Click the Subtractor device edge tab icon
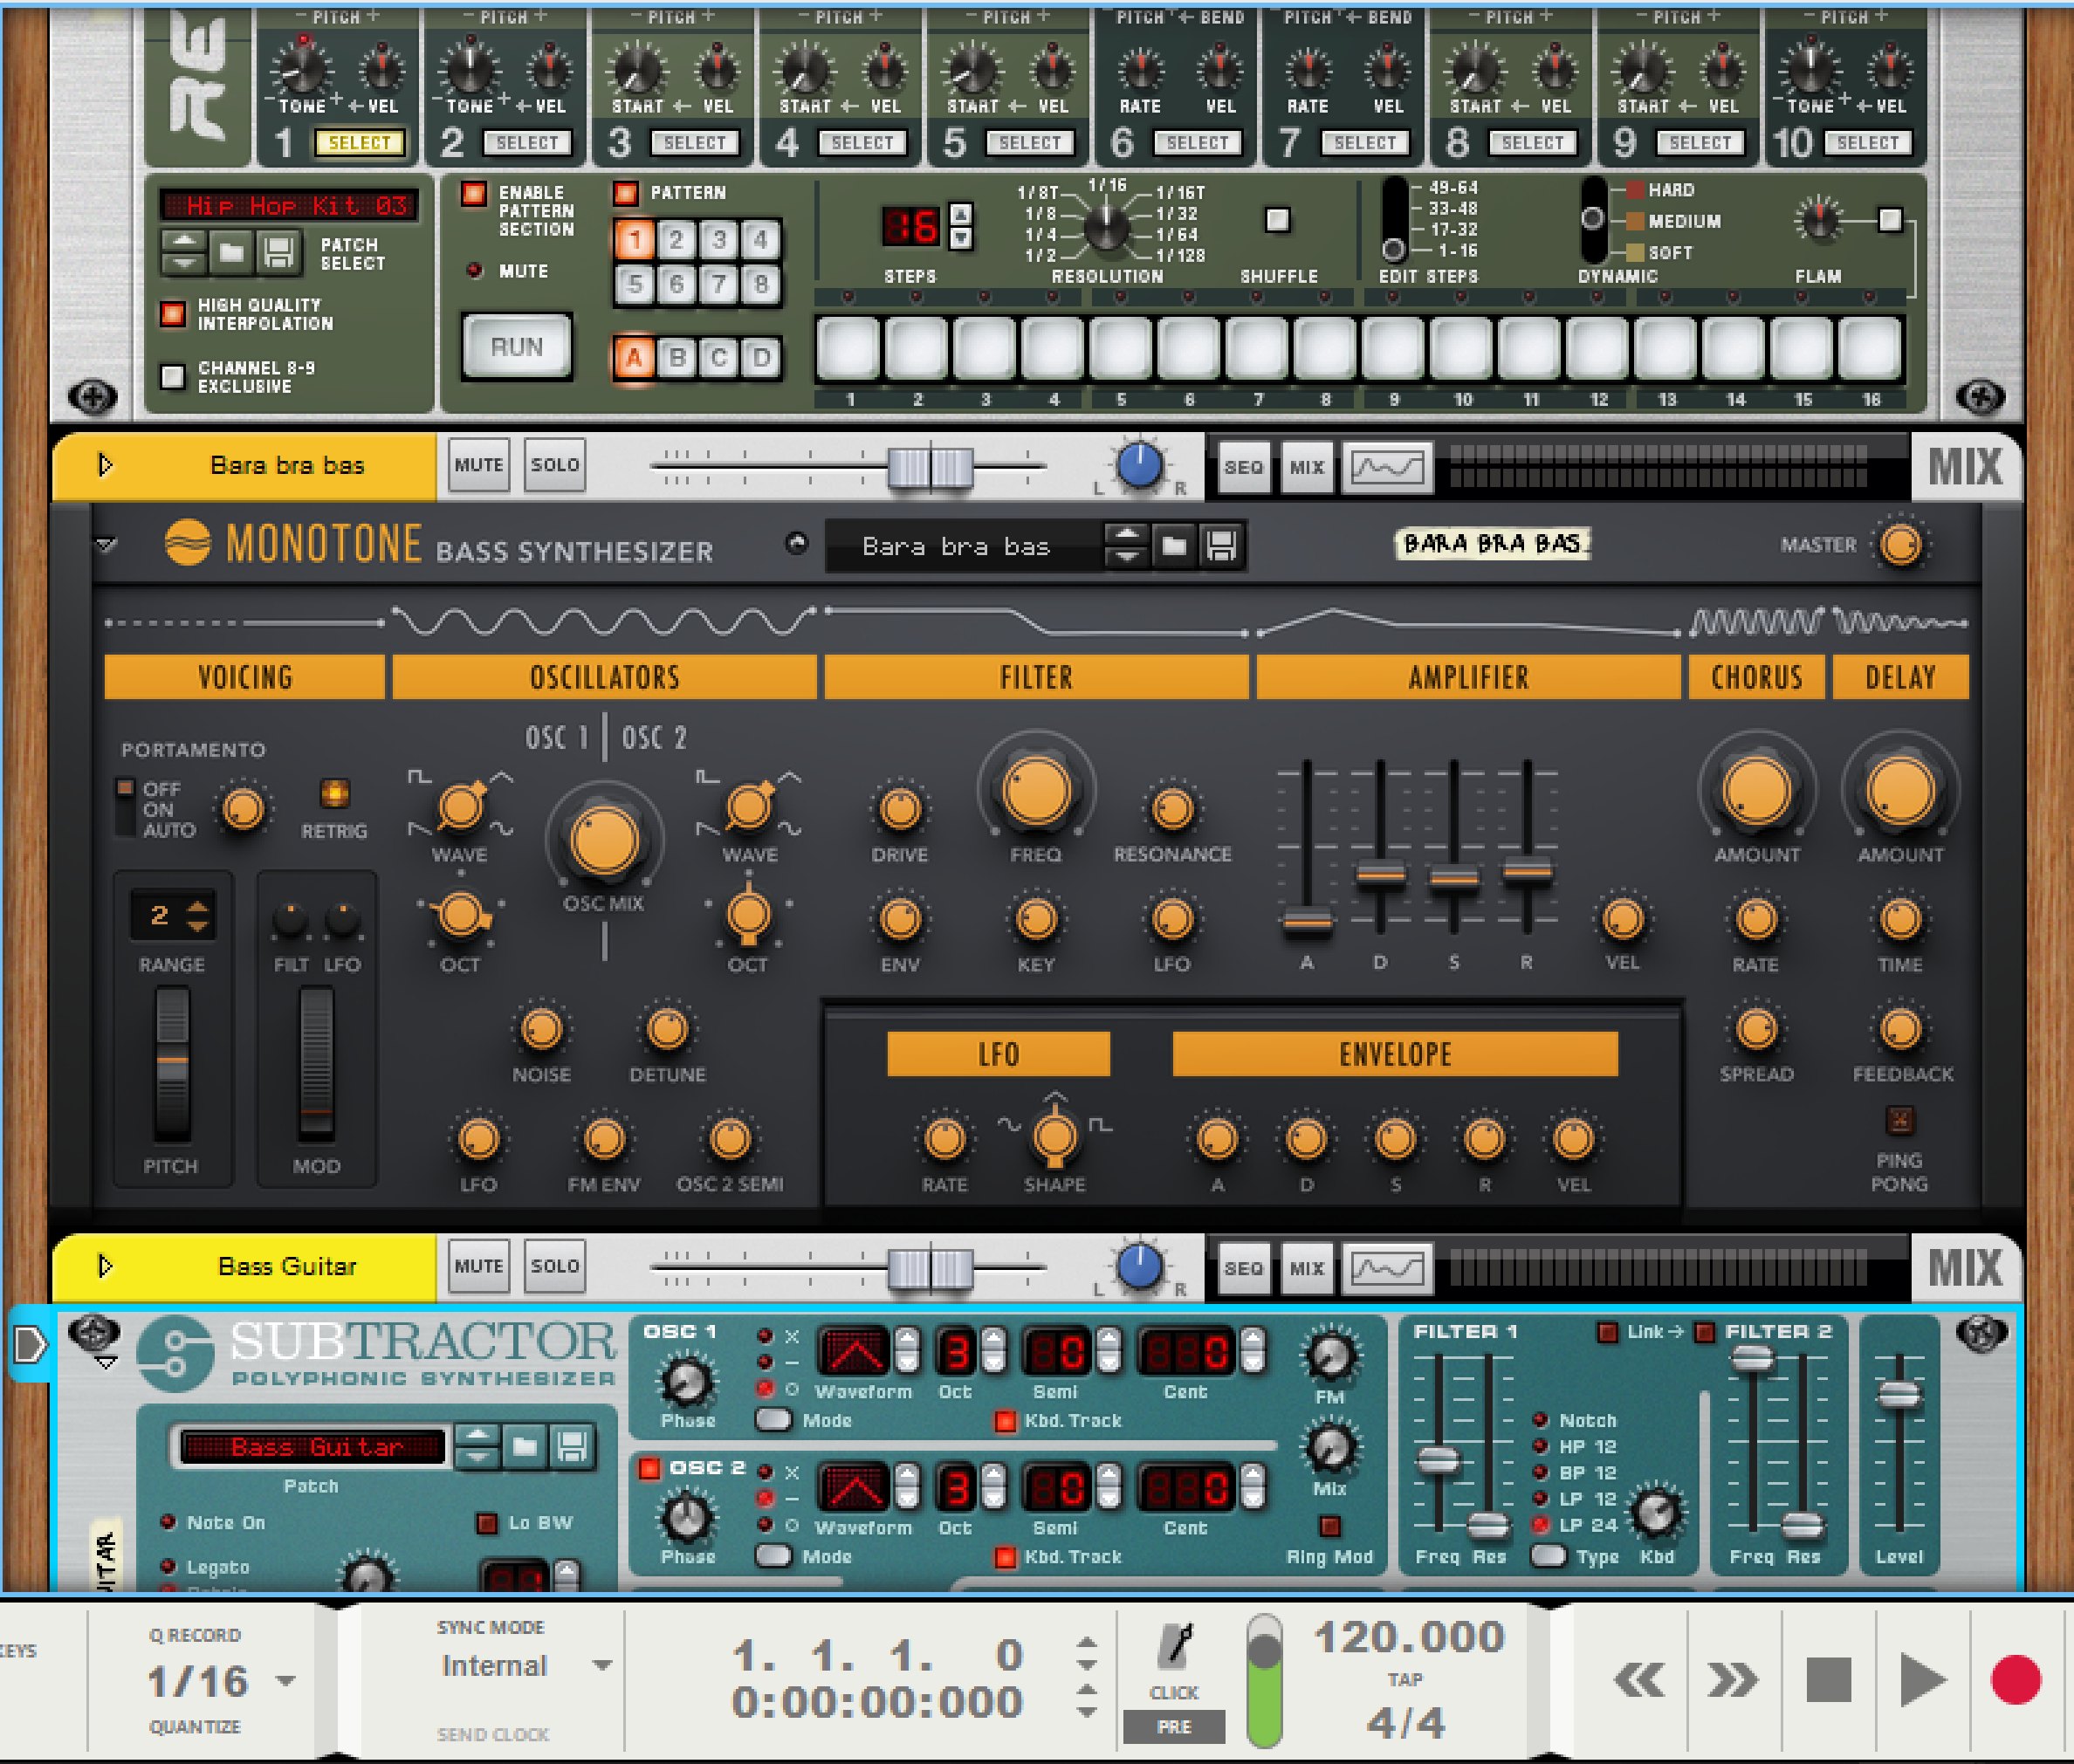2074x1764 pixels. [x=29, y=1344]
